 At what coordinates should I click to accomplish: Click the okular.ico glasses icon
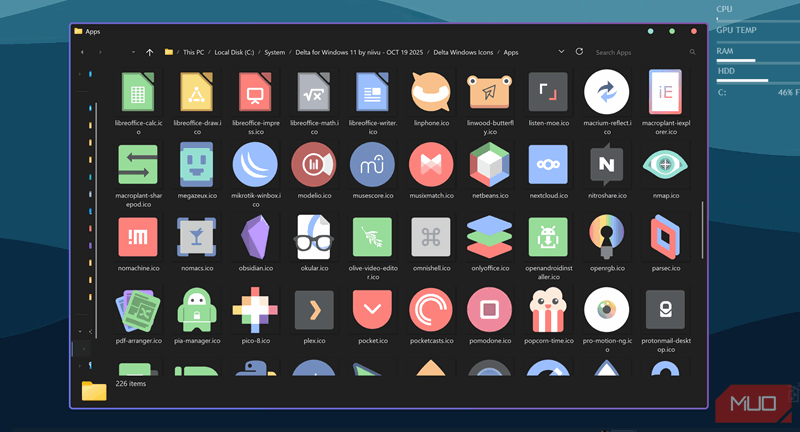pyautogui.click(x=314, y=238)
